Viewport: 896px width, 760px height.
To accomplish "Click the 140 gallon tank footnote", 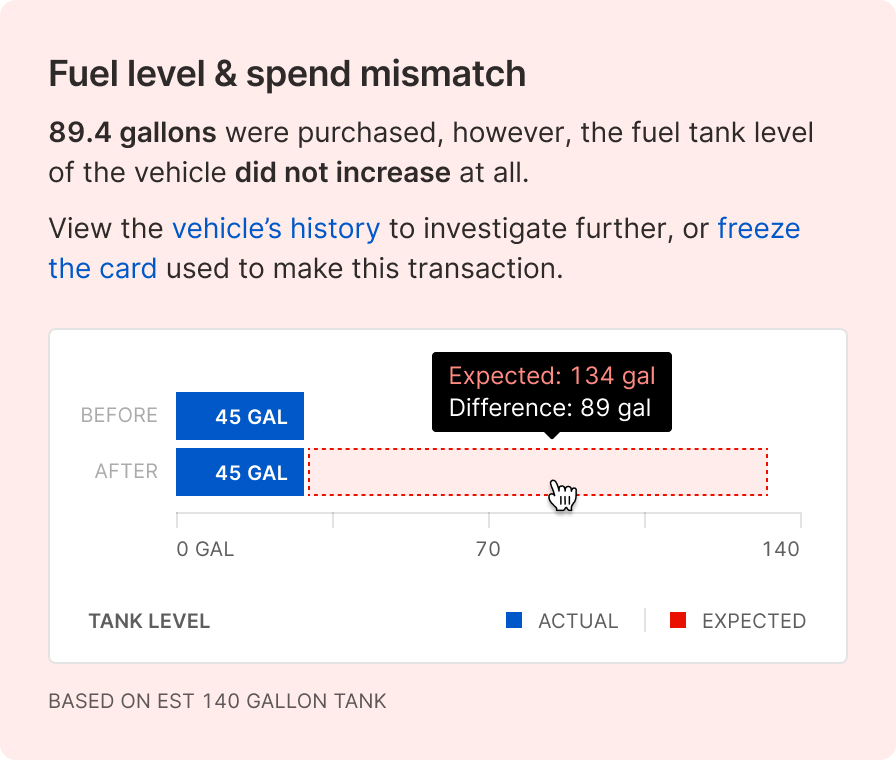I will pyautogui.click(x=217, y=701).
